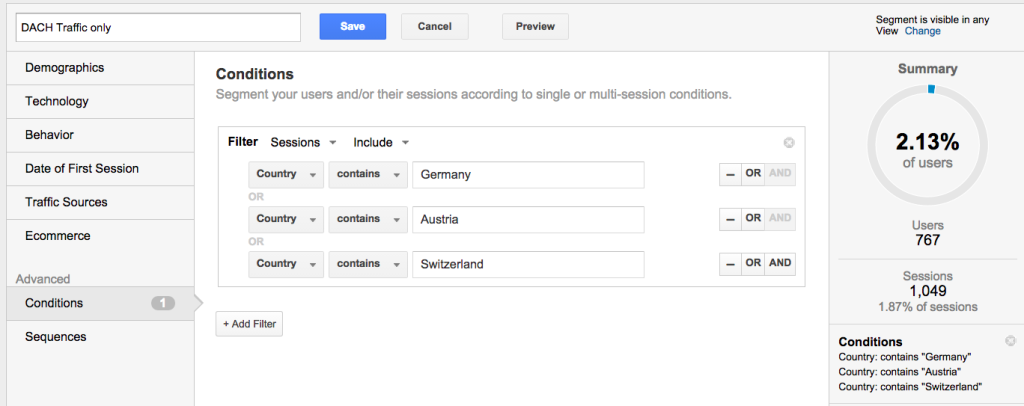
Task: Go to the Sequences section
Action: (101, 337)
